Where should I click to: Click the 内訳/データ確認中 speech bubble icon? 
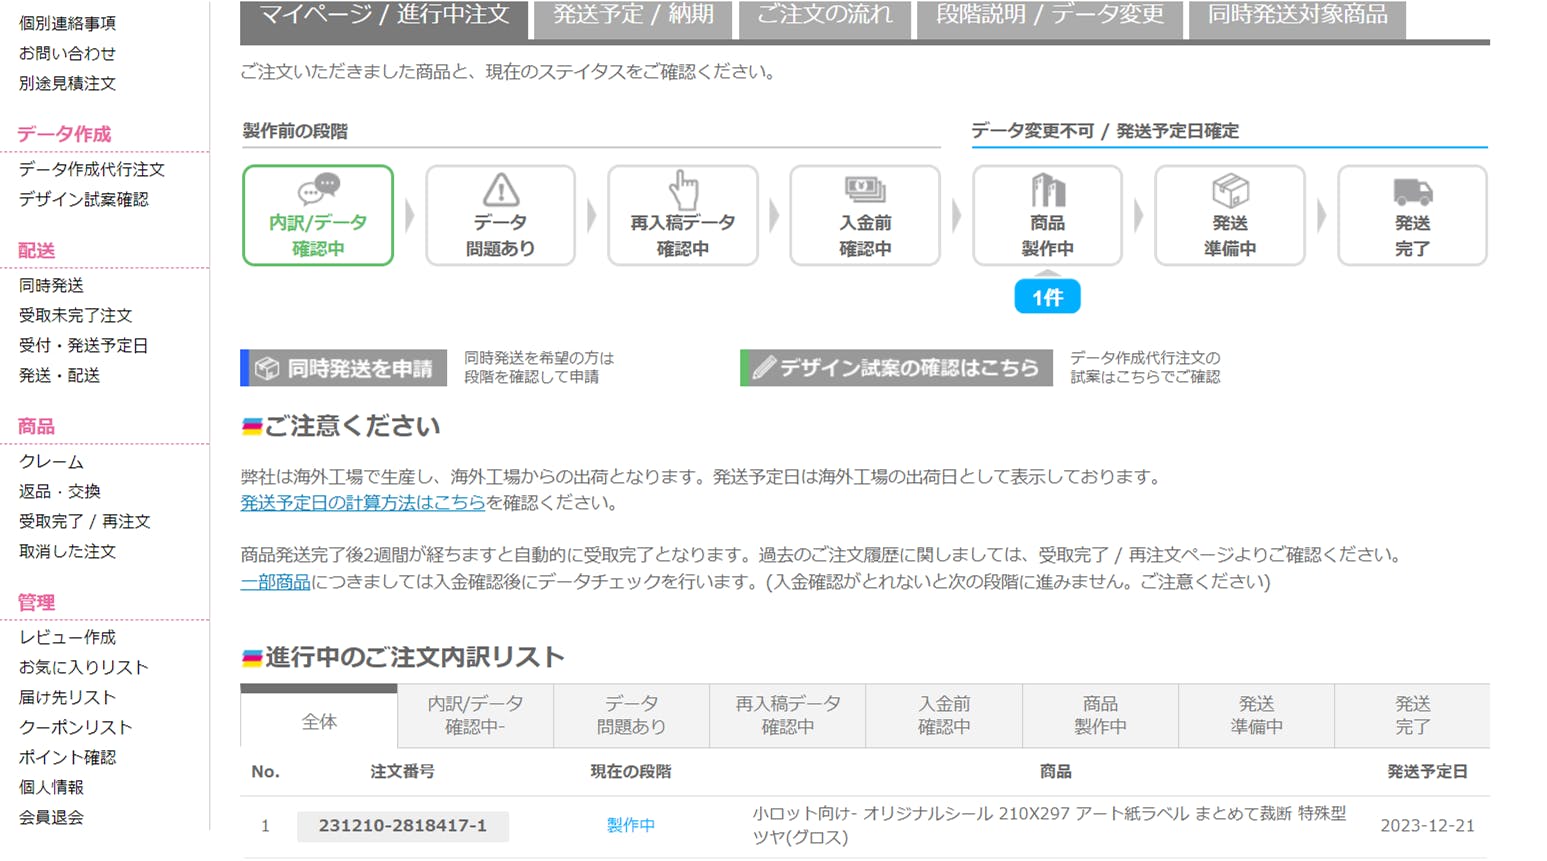pyautogui.click(x=318, y=189)
